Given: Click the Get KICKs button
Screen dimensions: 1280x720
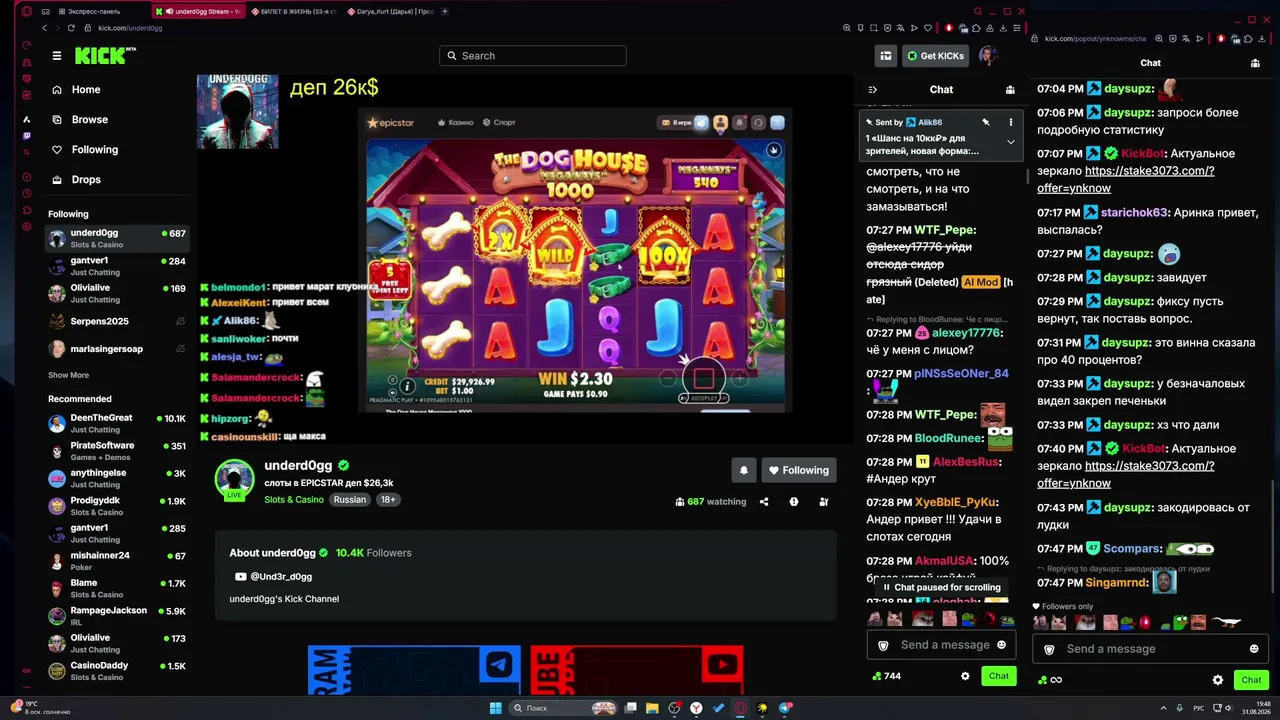Looking at the screenshot, I should [x=935, y=56].
